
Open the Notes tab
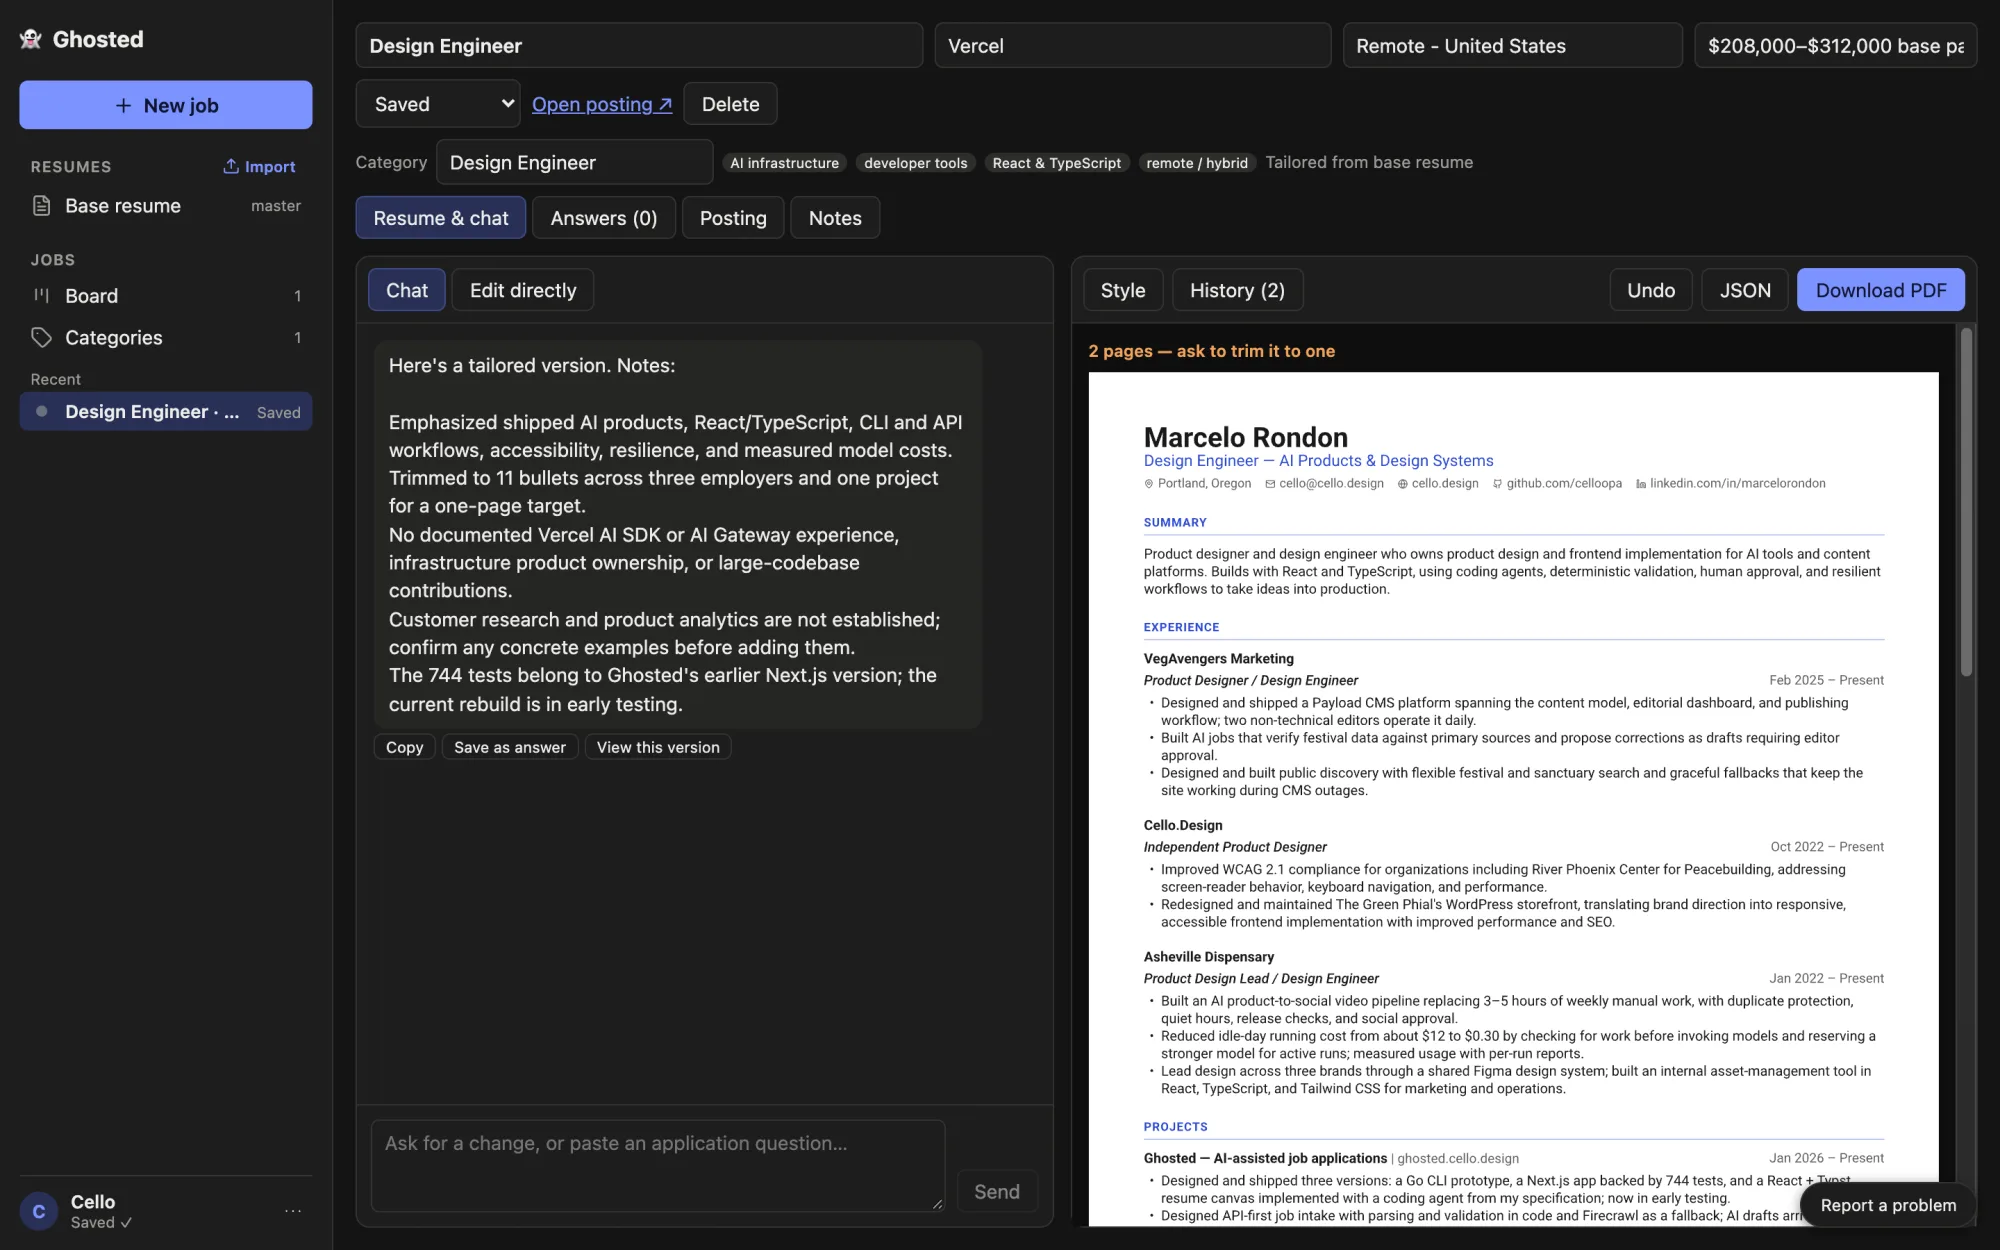click(835, 218)
